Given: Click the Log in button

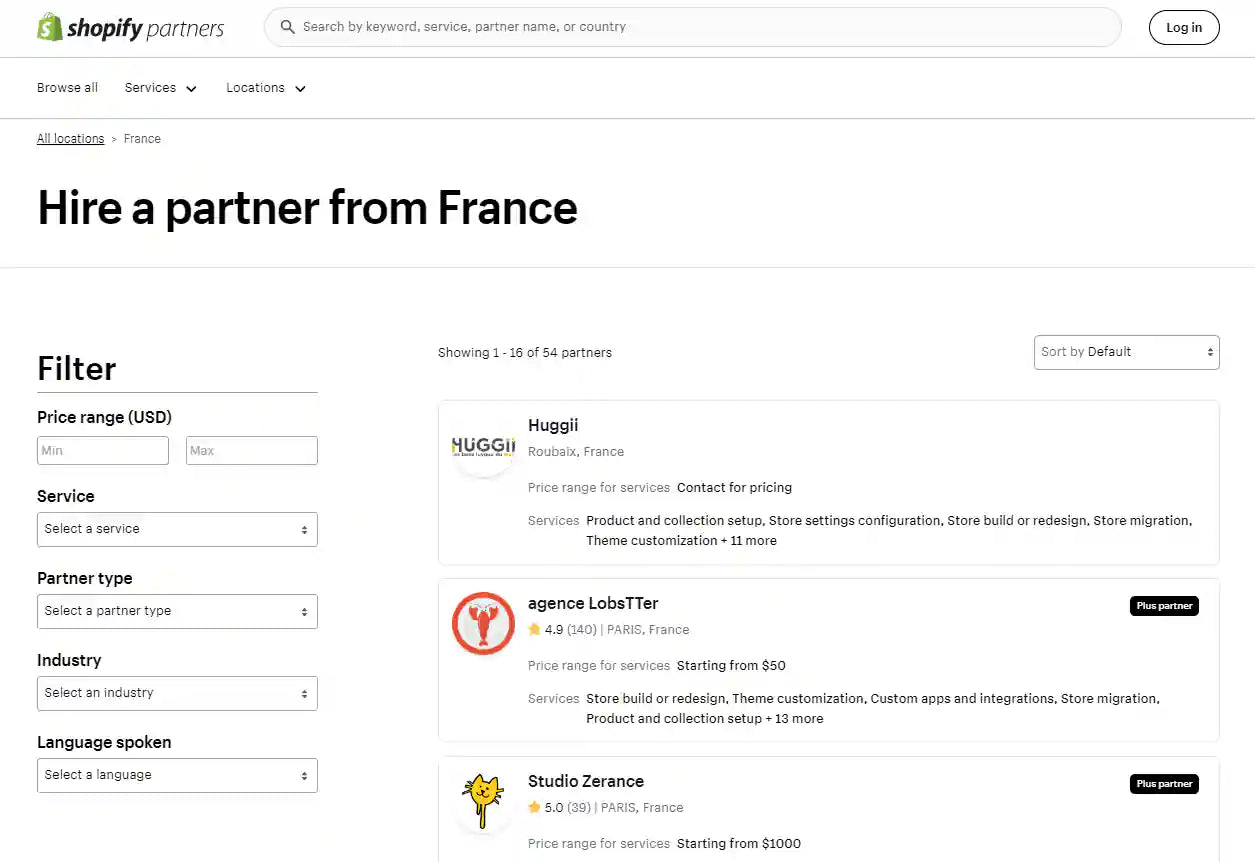Looking at the screenshot, I should (1184, 27).
